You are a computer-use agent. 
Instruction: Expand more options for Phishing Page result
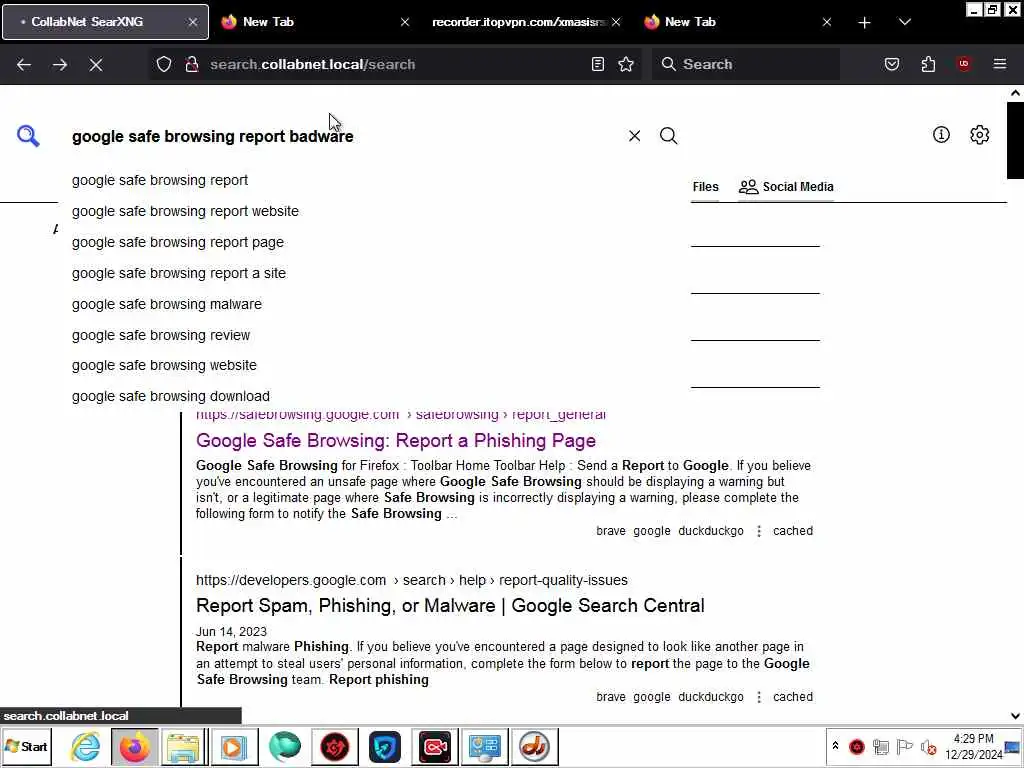pyautogui.click(x=759, y=531)
